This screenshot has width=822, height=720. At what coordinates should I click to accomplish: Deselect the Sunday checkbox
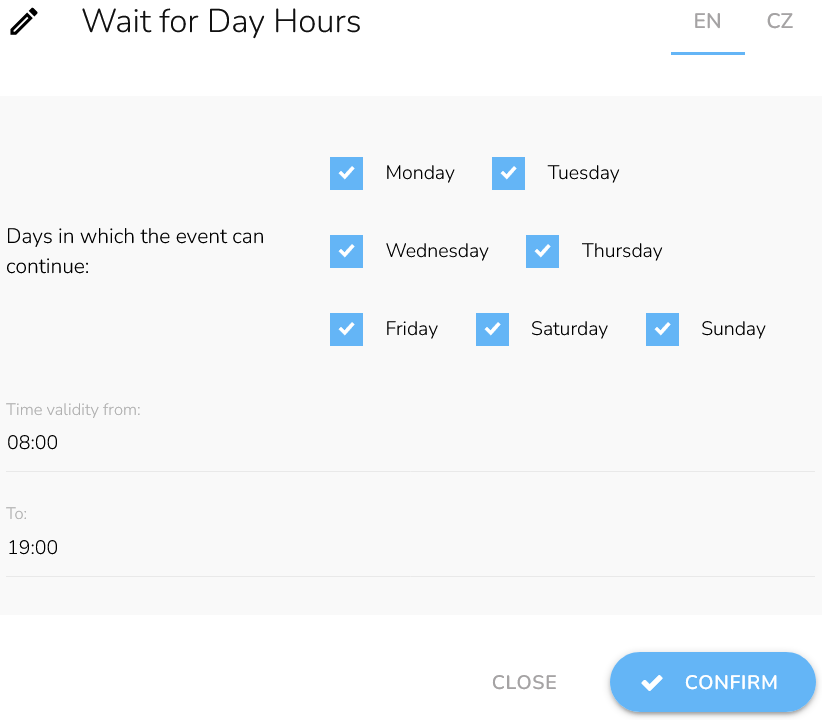662,329
